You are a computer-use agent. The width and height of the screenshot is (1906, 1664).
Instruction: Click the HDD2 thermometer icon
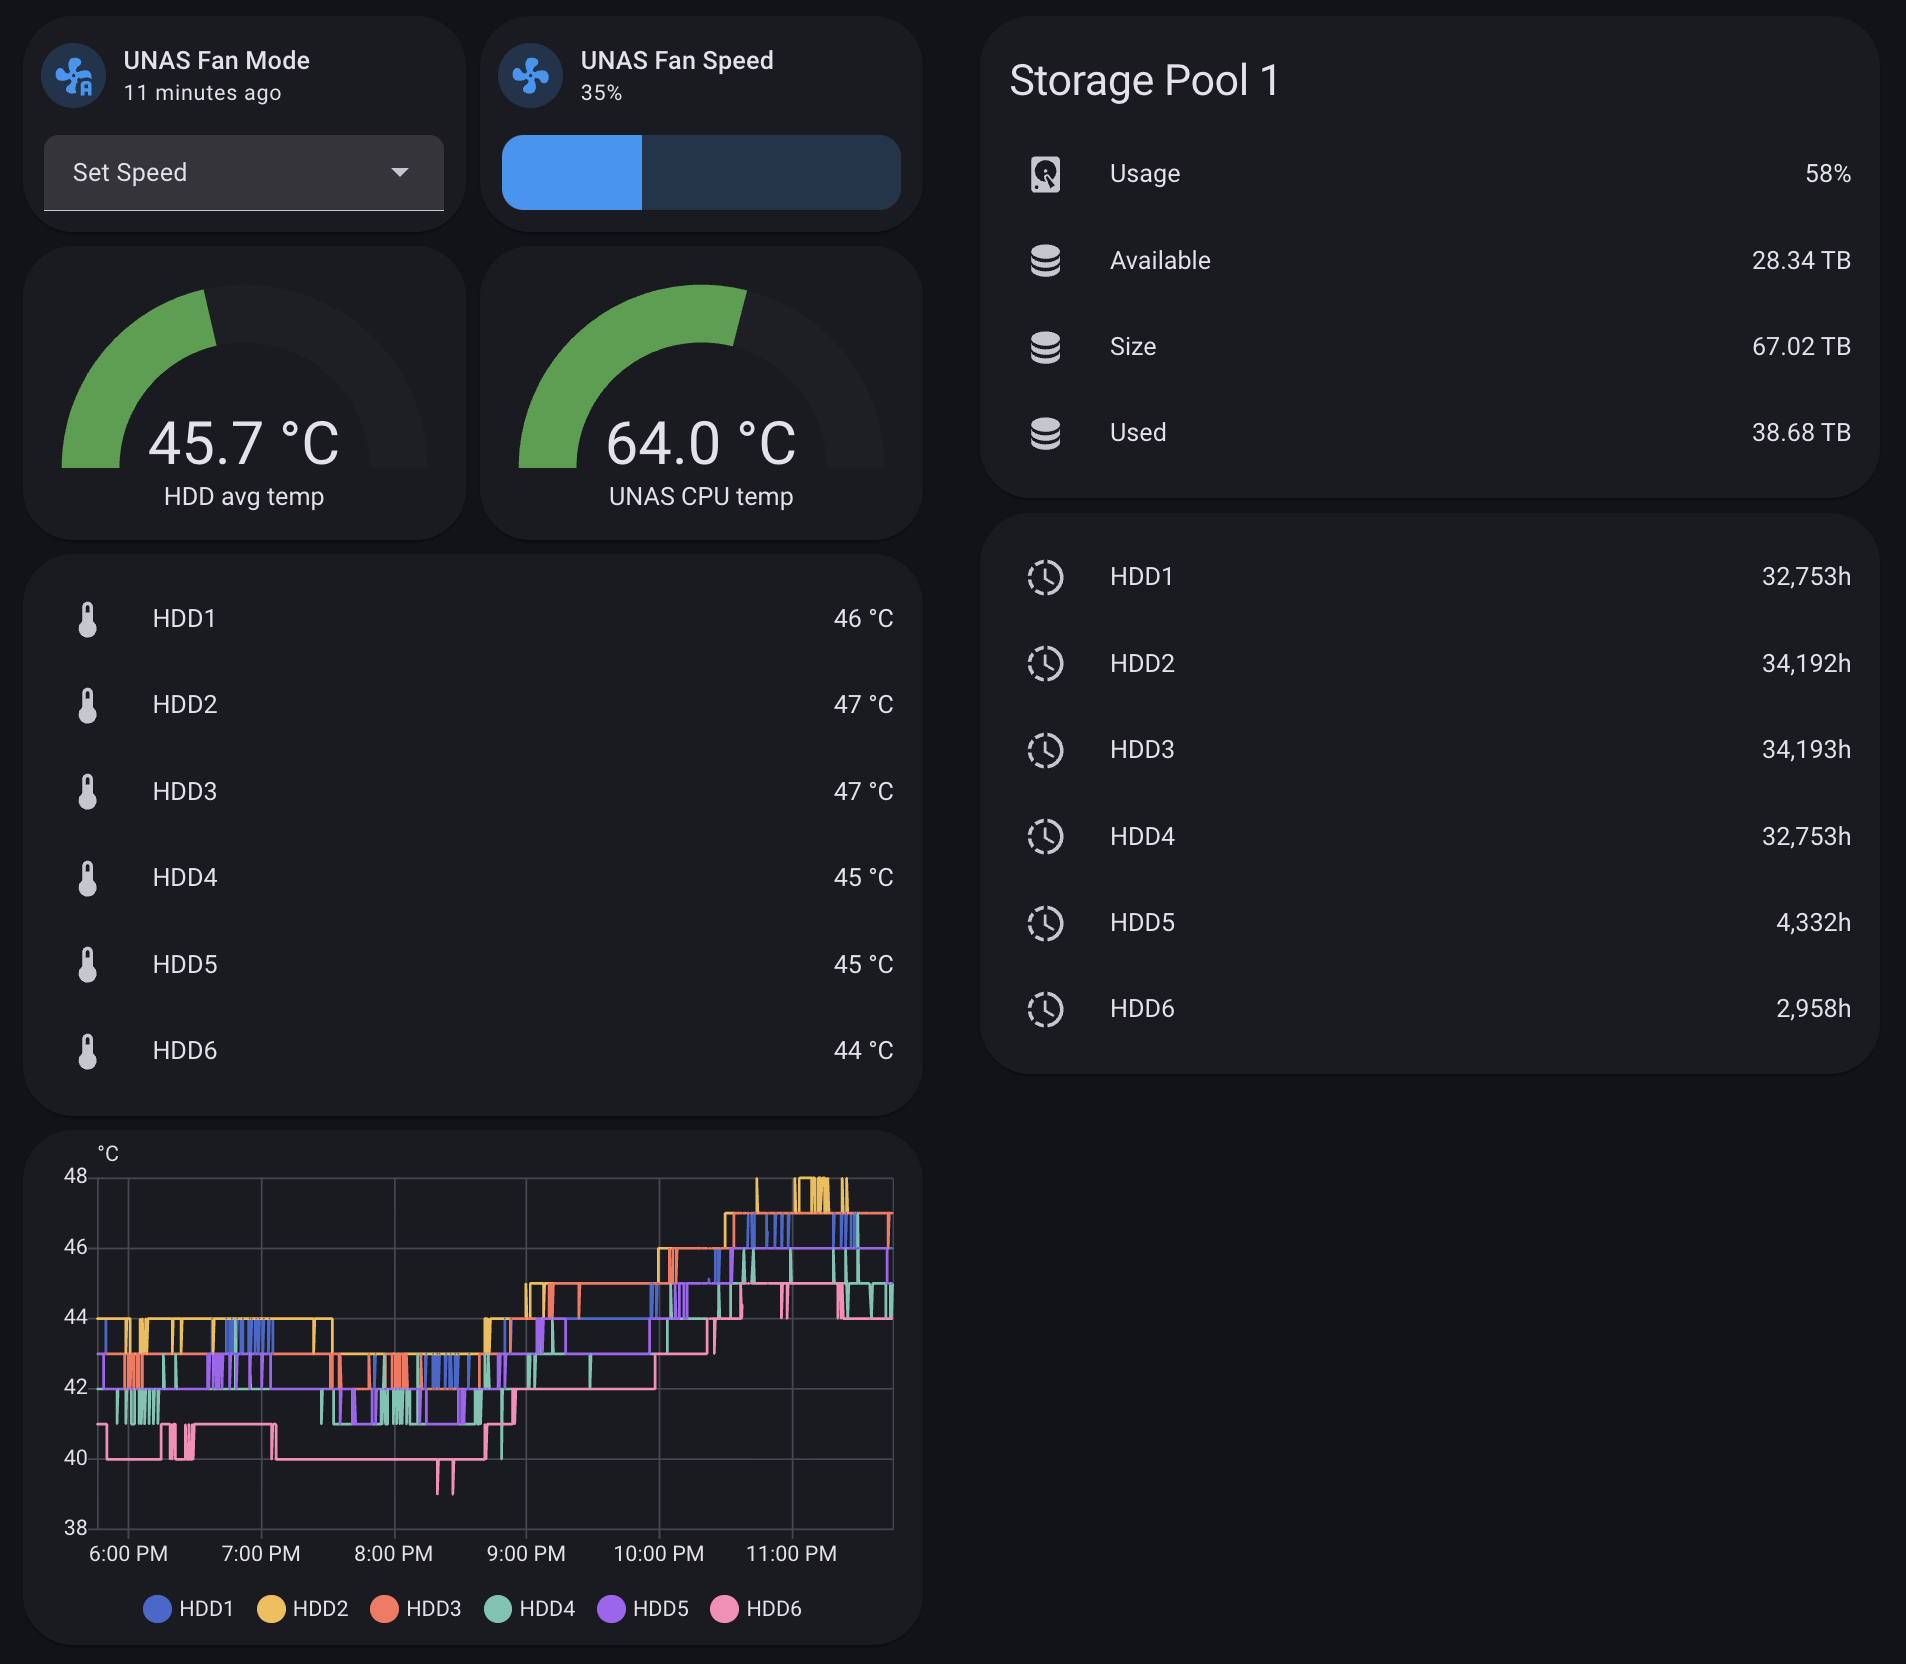tap(88, 705)
